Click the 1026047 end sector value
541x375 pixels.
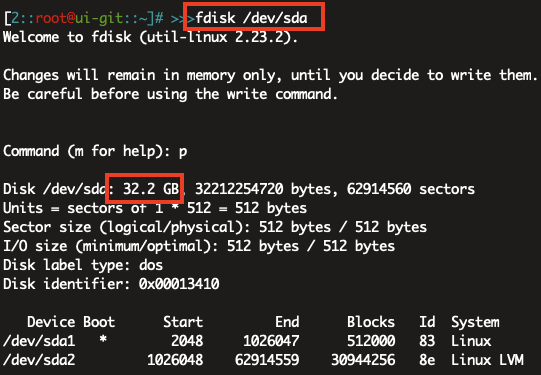point(271,341)
